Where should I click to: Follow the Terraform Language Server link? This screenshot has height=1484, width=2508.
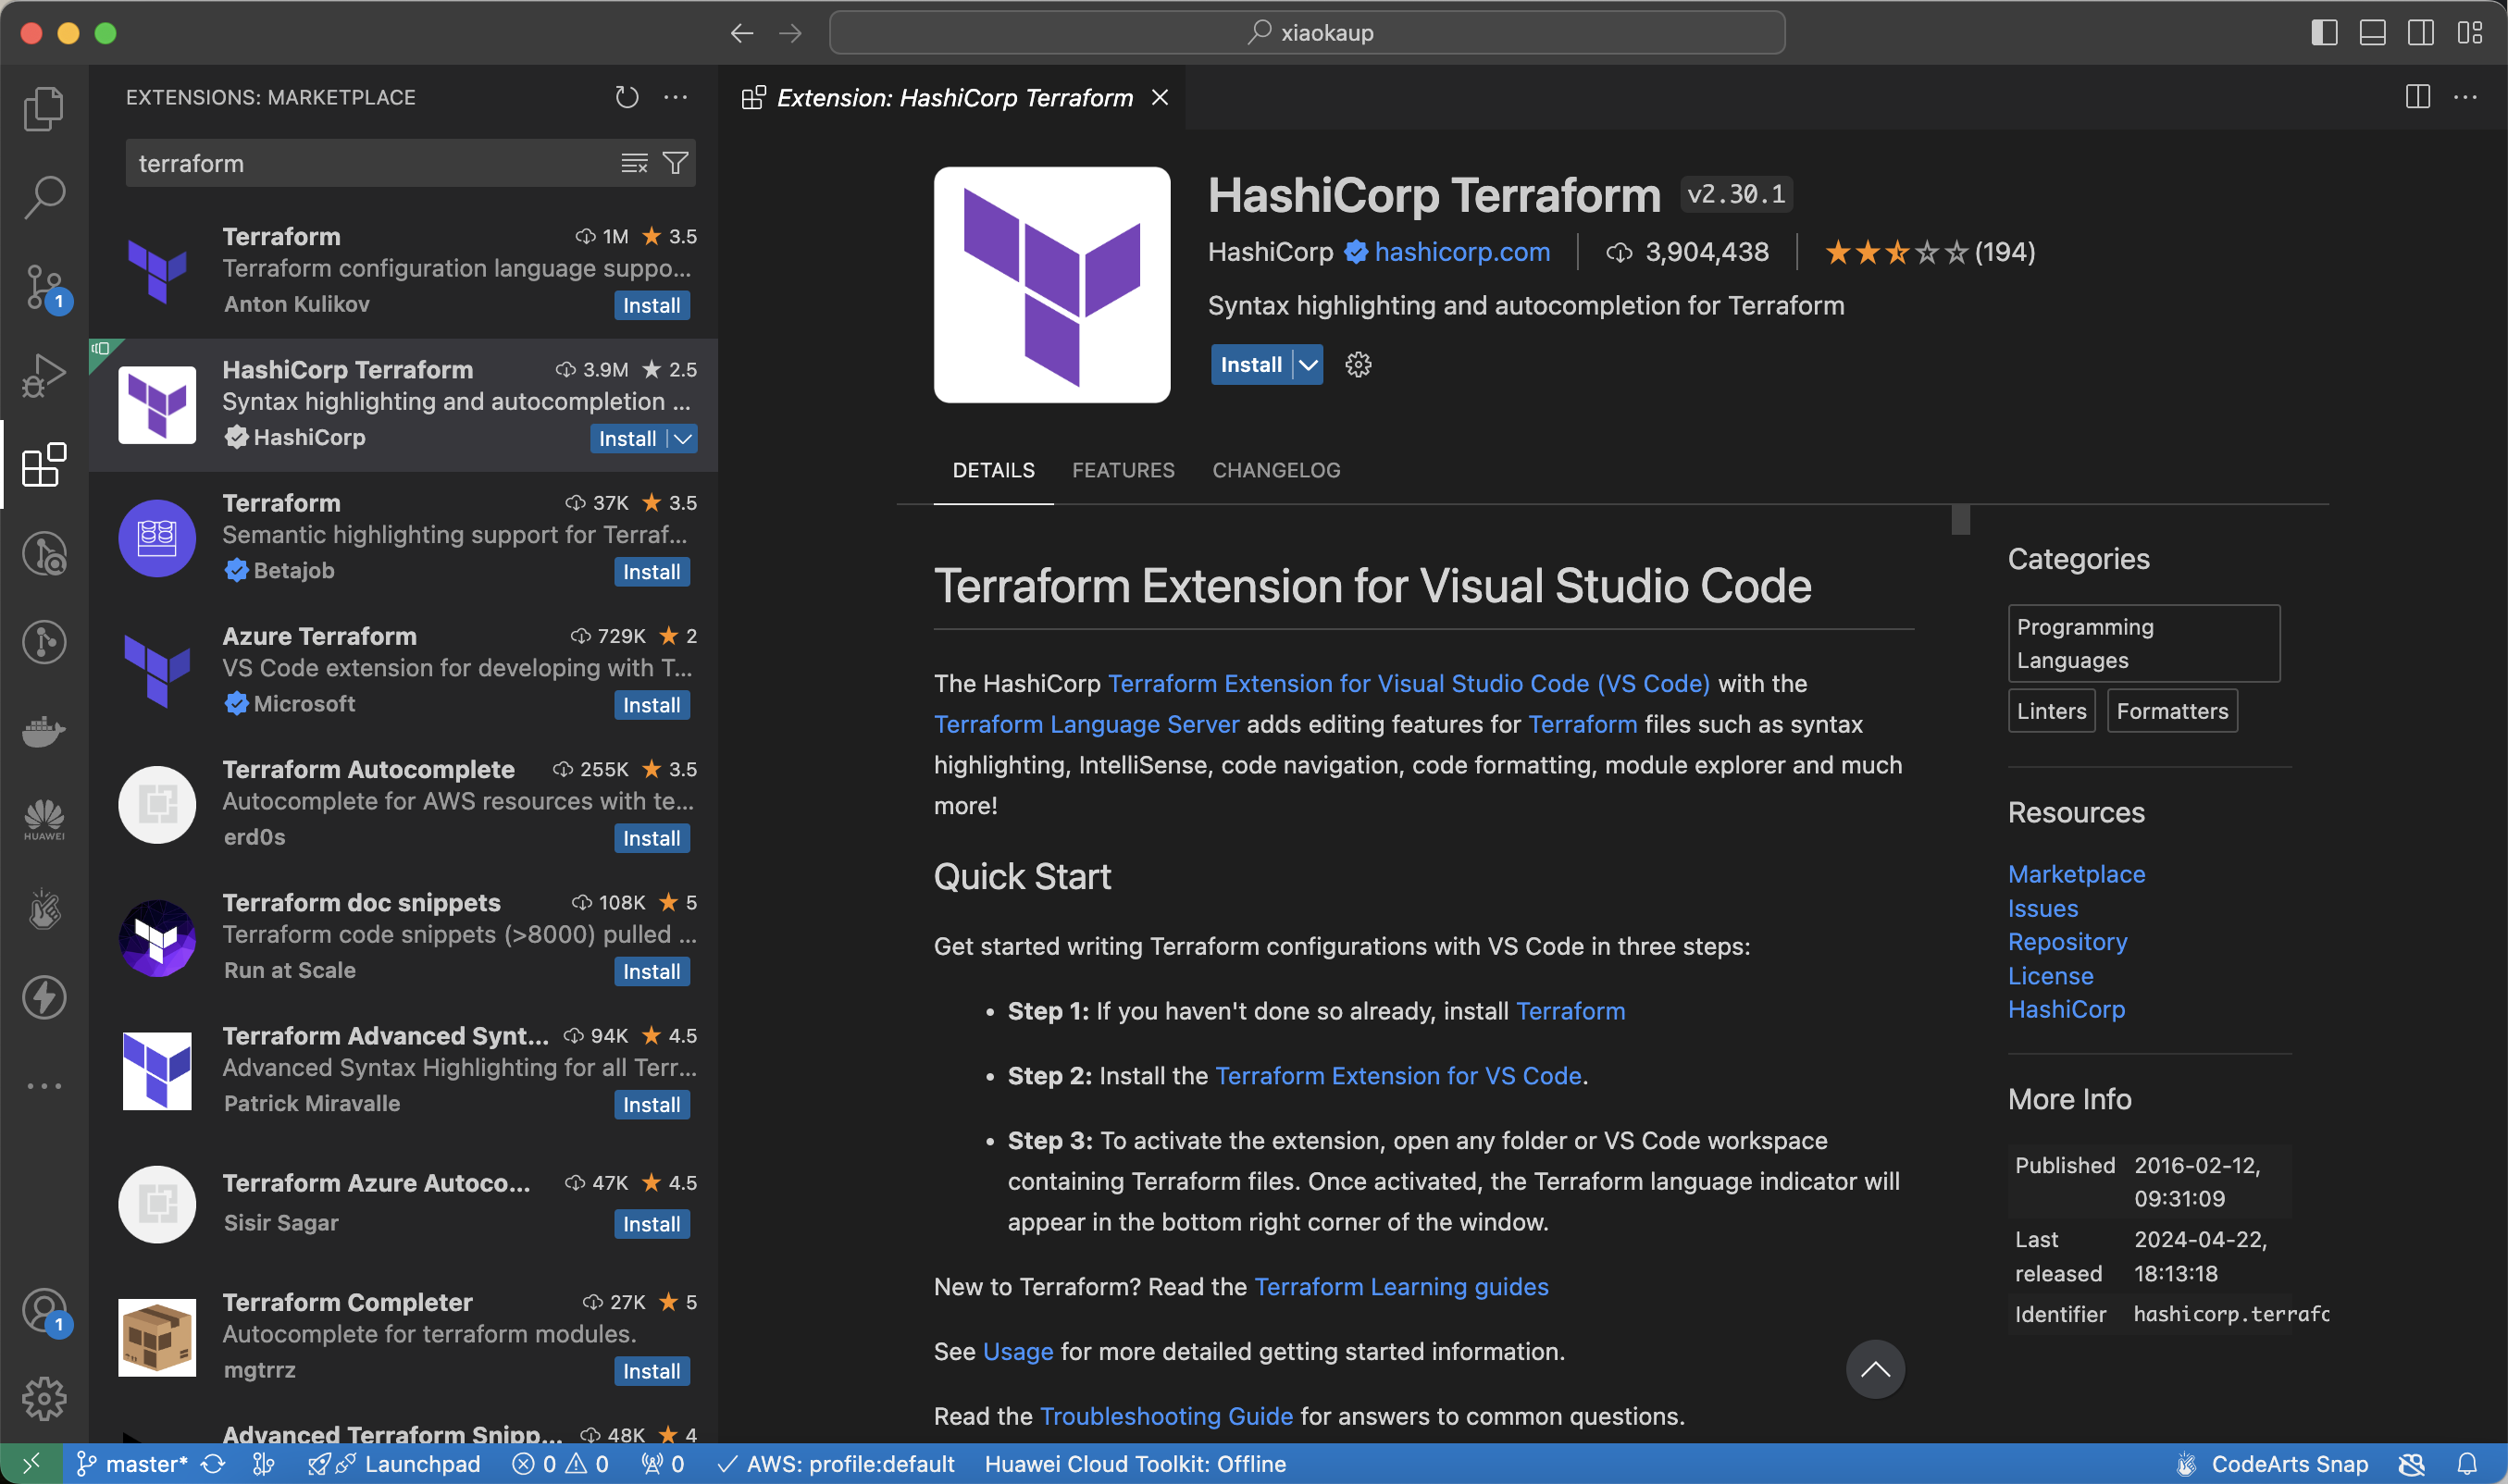click(1086, 724)
